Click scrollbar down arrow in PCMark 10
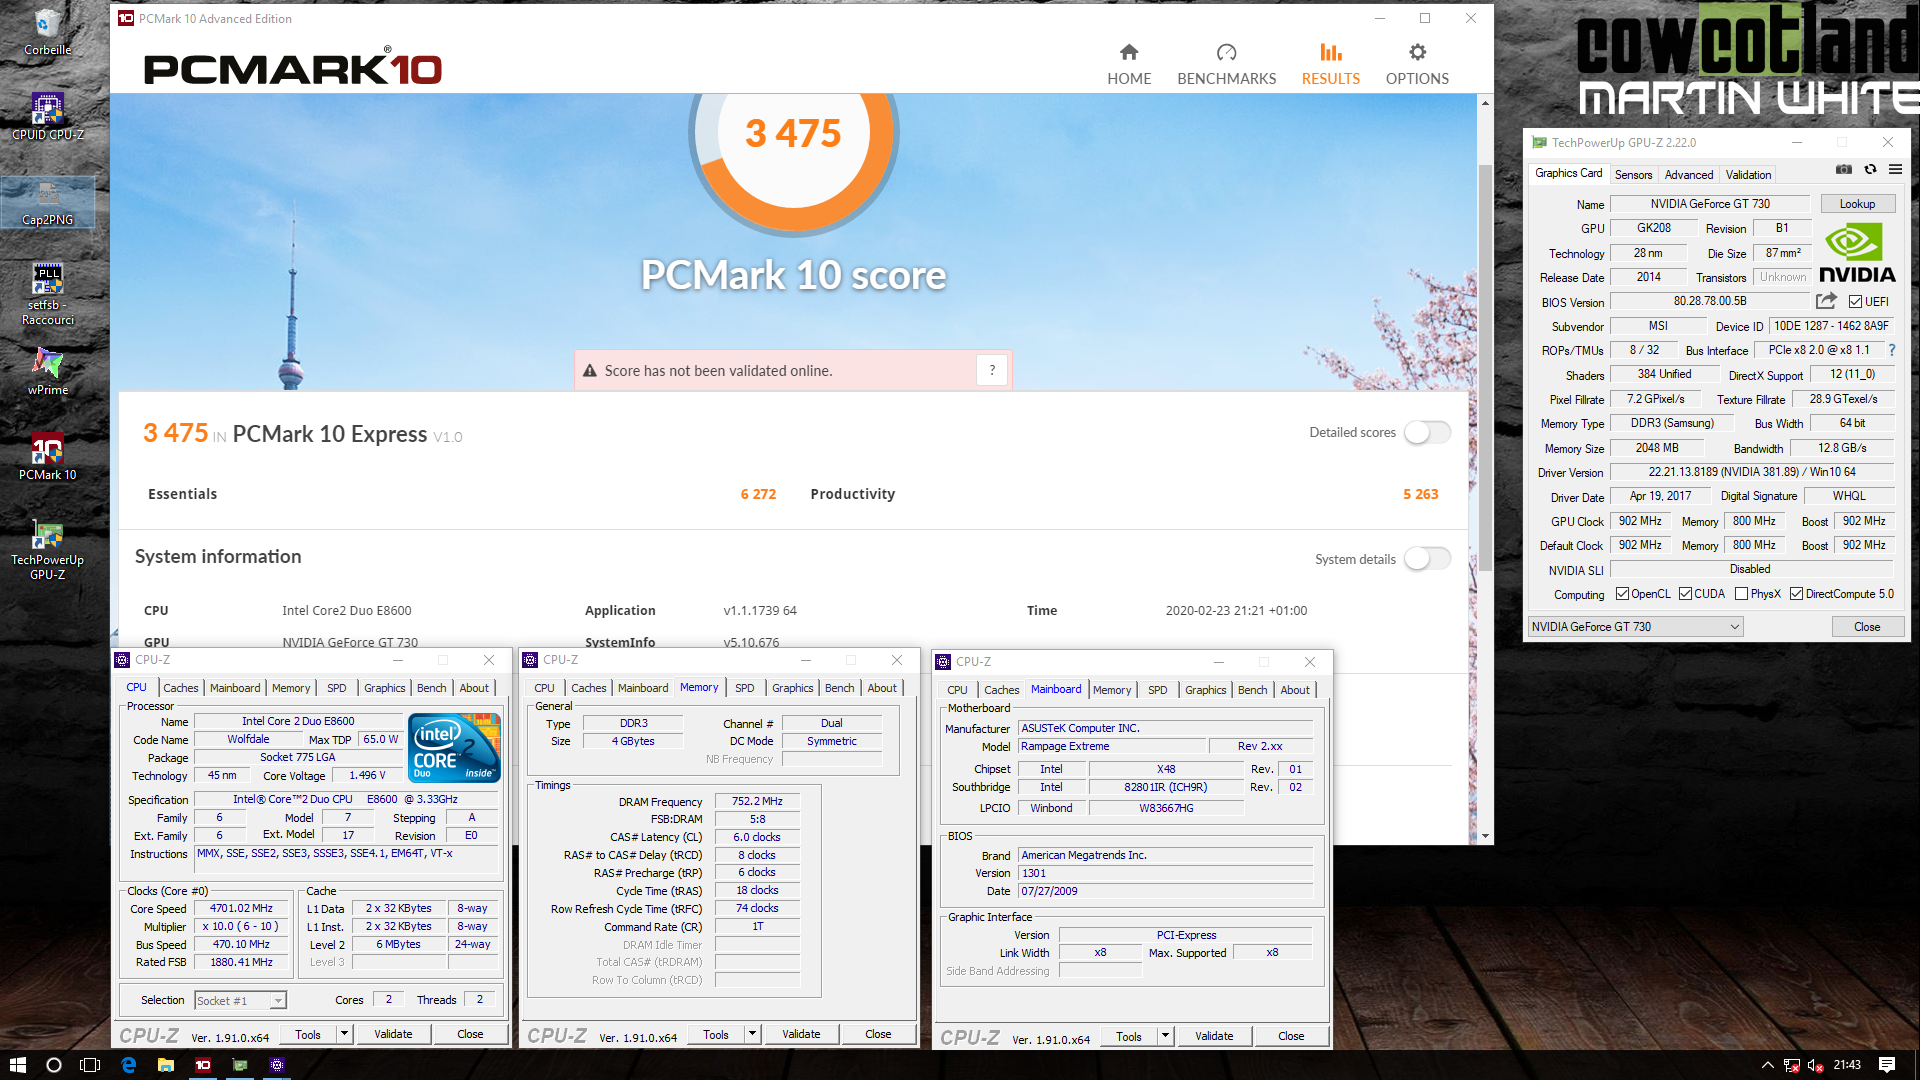The height and width of the screenshot is (1080, 1920). [x=1485, y=836]
